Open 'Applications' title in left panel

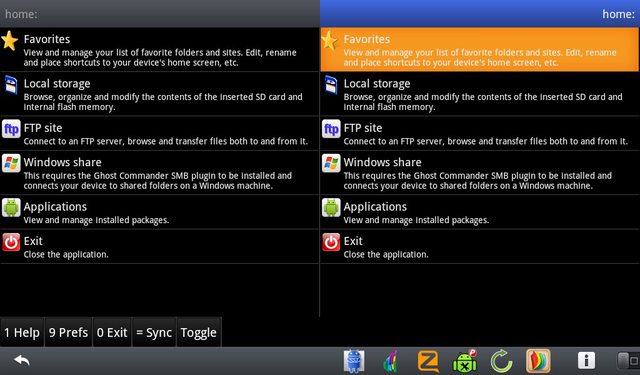pos(55,207)
